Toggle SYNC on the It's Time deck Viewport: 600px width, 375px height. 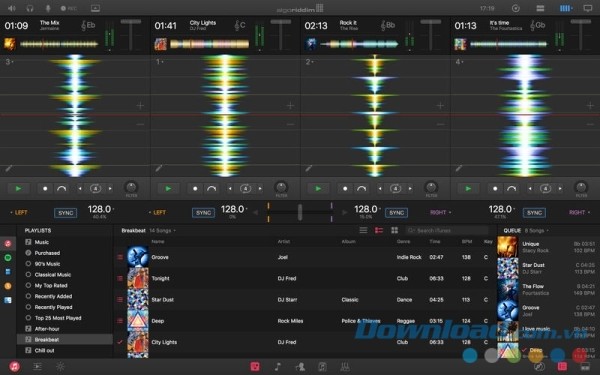[x=534, y=213]
